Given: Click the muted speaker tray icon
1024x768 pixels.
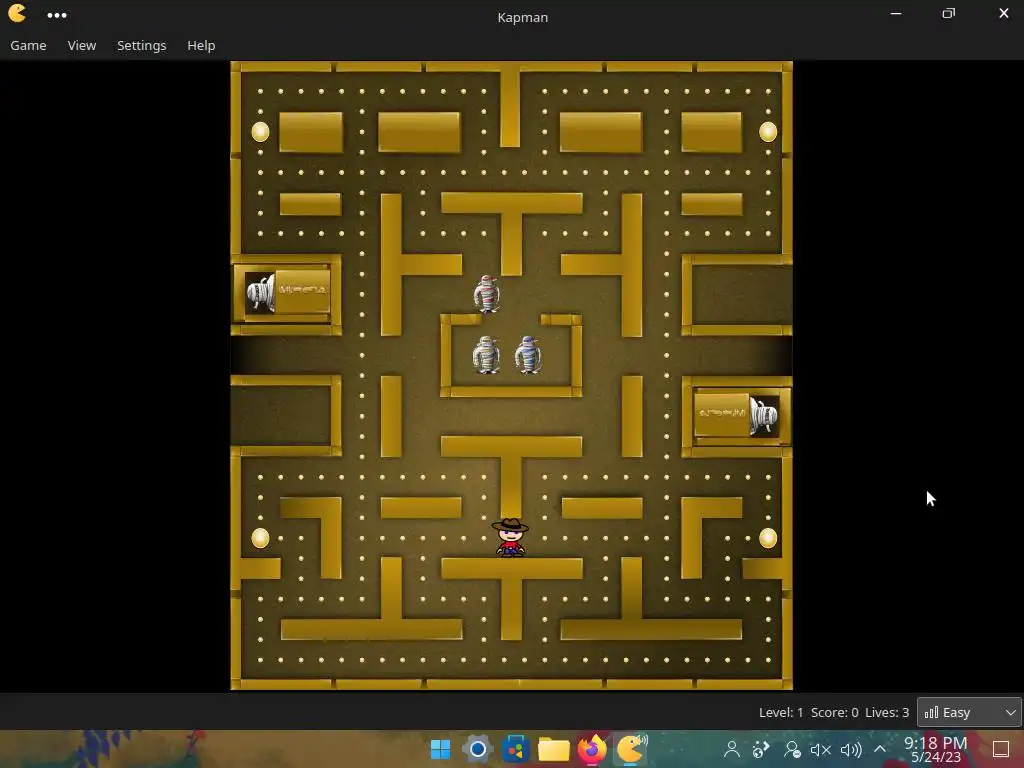Looking at the screenshot, I should click(x=821, y=750).
